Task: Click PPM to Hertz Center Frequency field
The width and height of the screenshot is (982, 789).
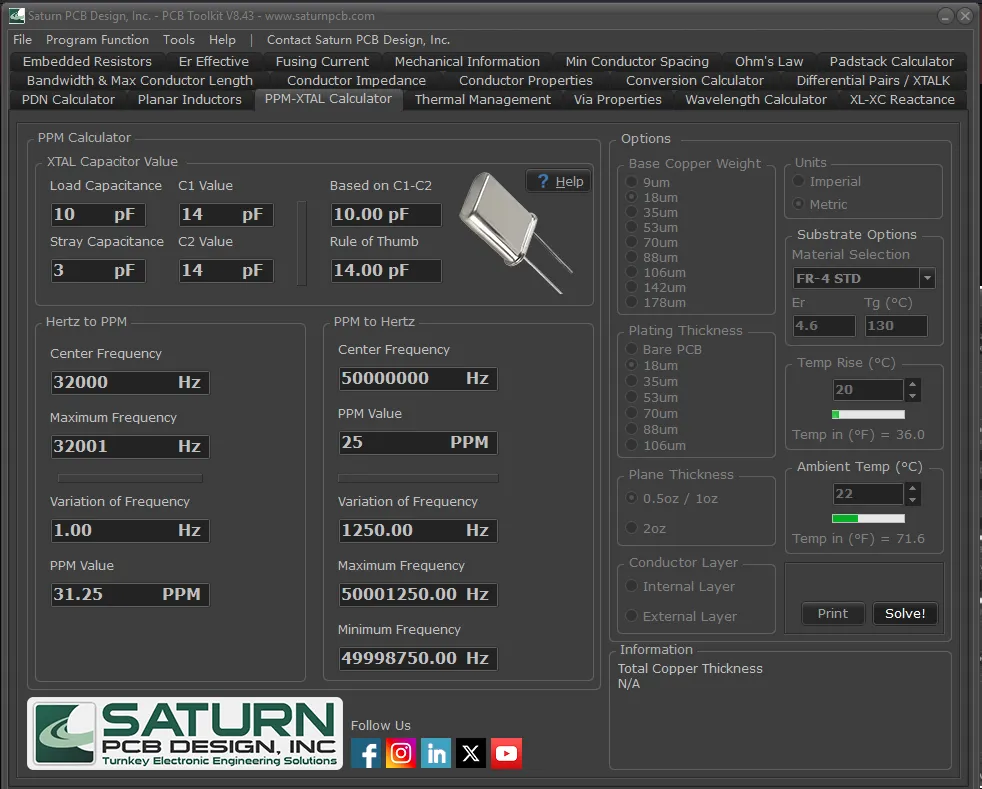Action: pyautogui.click(x=418, y=379)
